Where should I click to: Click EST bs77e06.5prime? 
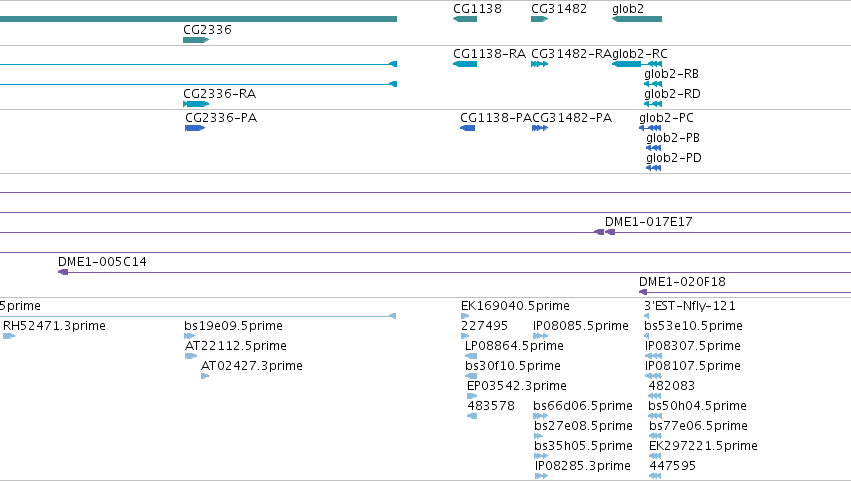655,436
